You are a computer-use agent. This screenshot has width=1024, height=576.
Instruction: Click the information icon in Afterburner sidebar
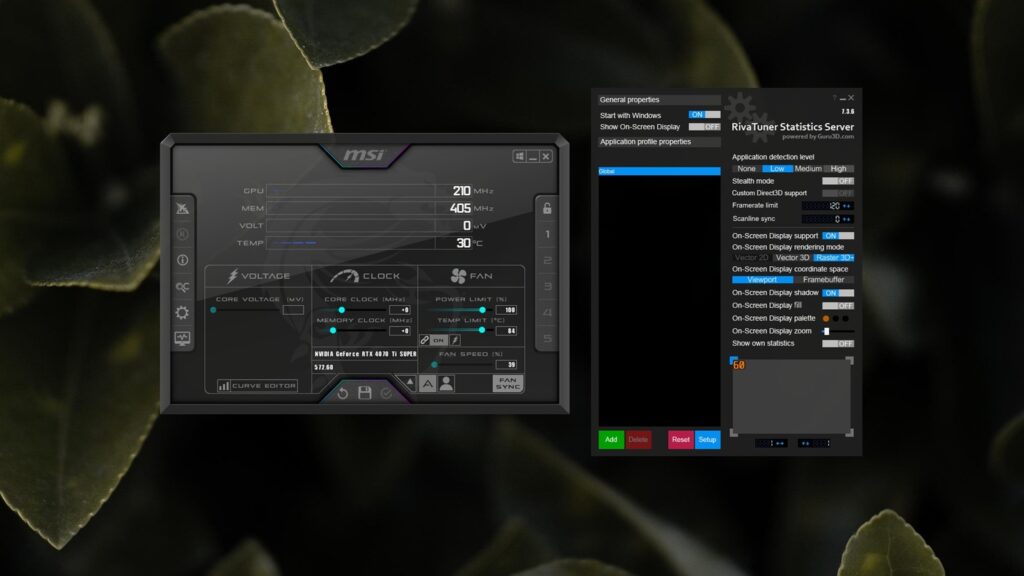tap(182, 260)
